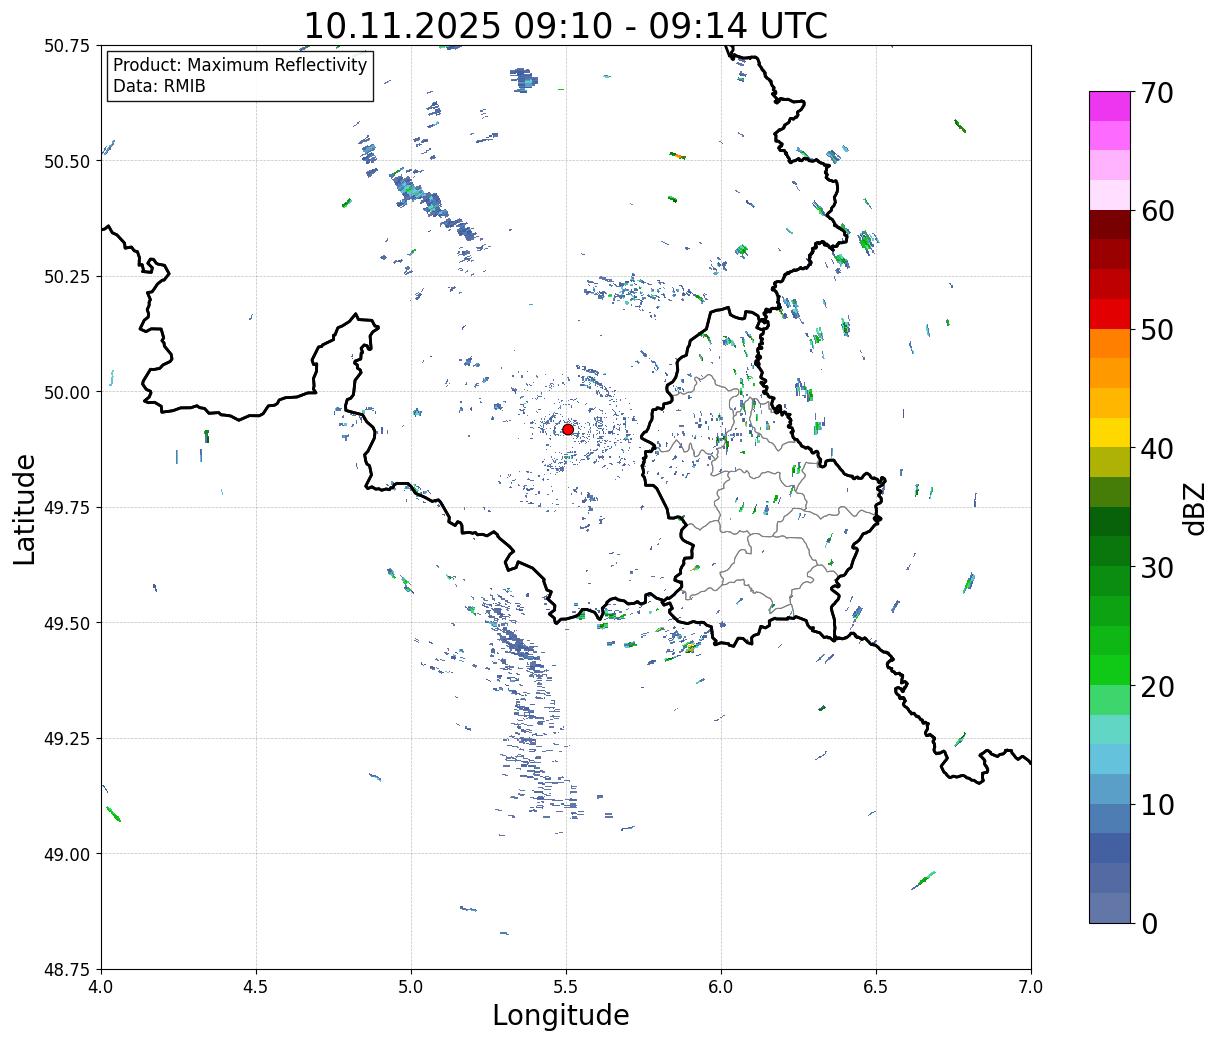Click the dark maroon colorbar segment below 60
The height and width of the screenshot is (1040, 1219).
[x=1110, y=225]
